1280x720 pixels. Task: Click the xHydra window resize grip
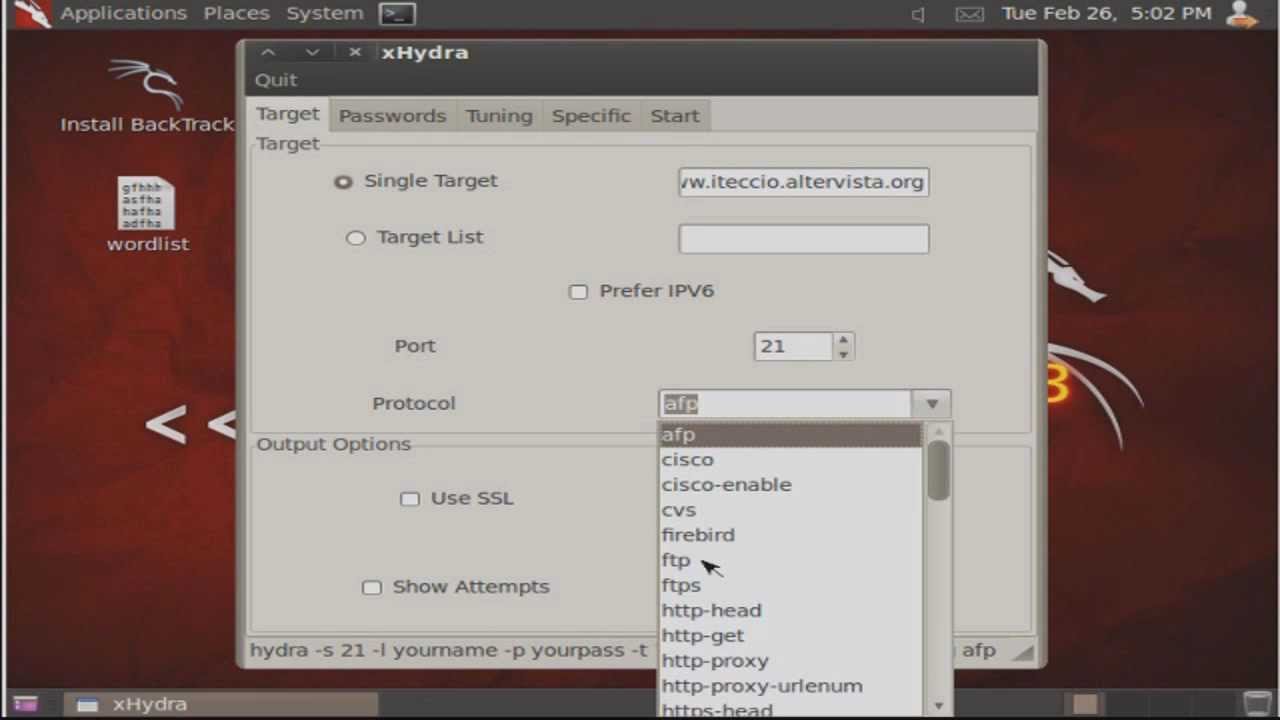1022,652
